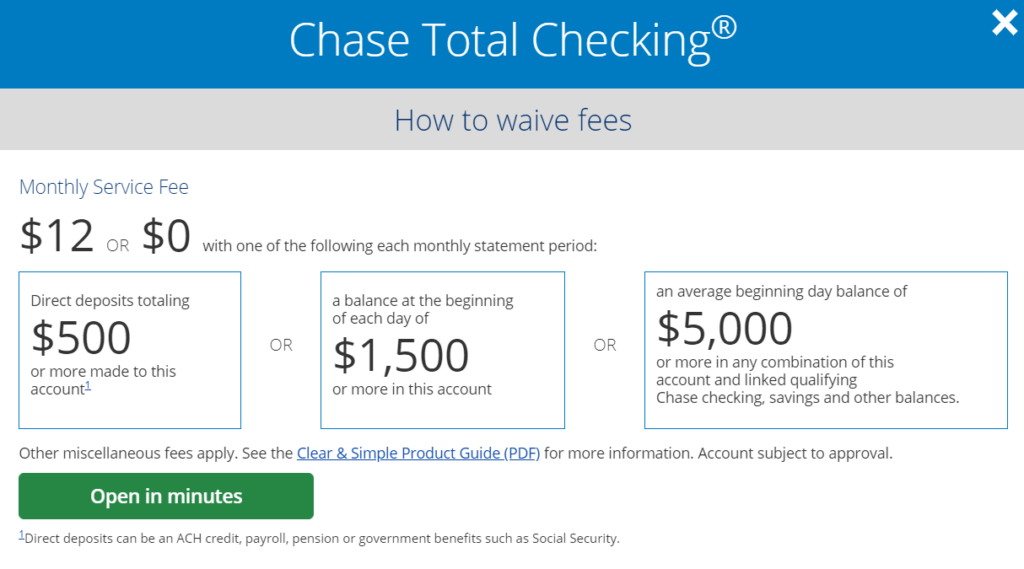Follow footnote 1 link after 'account' in deposits box
Screen dimensions: 1024x569
tap(88, 386)
